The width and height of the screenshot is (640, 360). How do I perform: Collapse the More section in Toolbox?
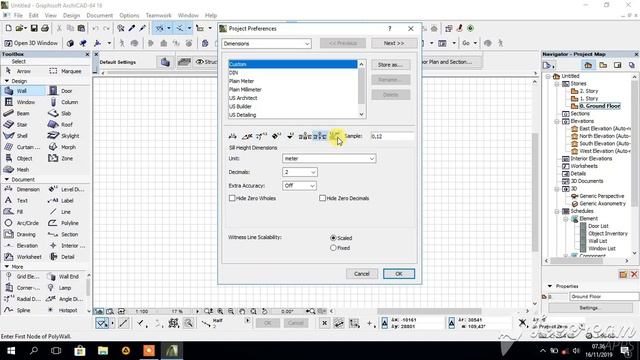[x=7, y=267]
